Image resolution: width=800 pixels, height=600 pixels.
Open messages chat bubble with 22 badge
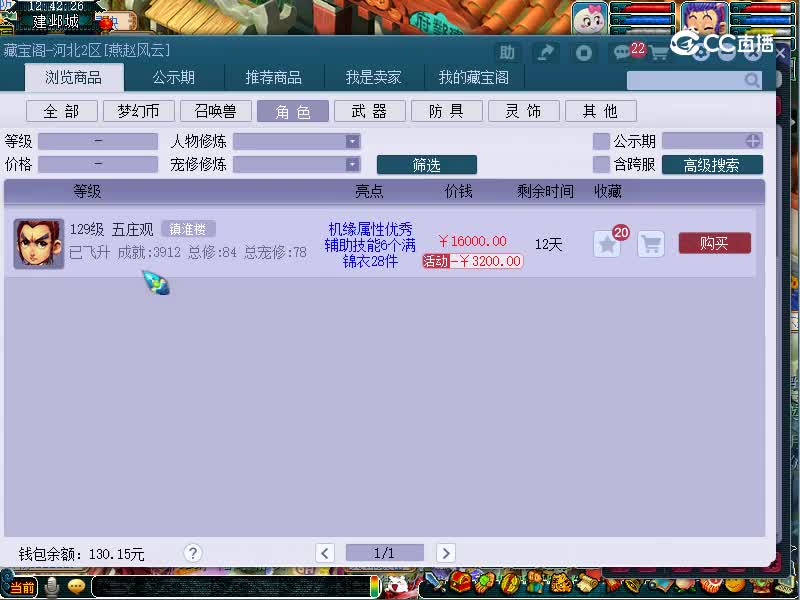click(x=624, y=52)
